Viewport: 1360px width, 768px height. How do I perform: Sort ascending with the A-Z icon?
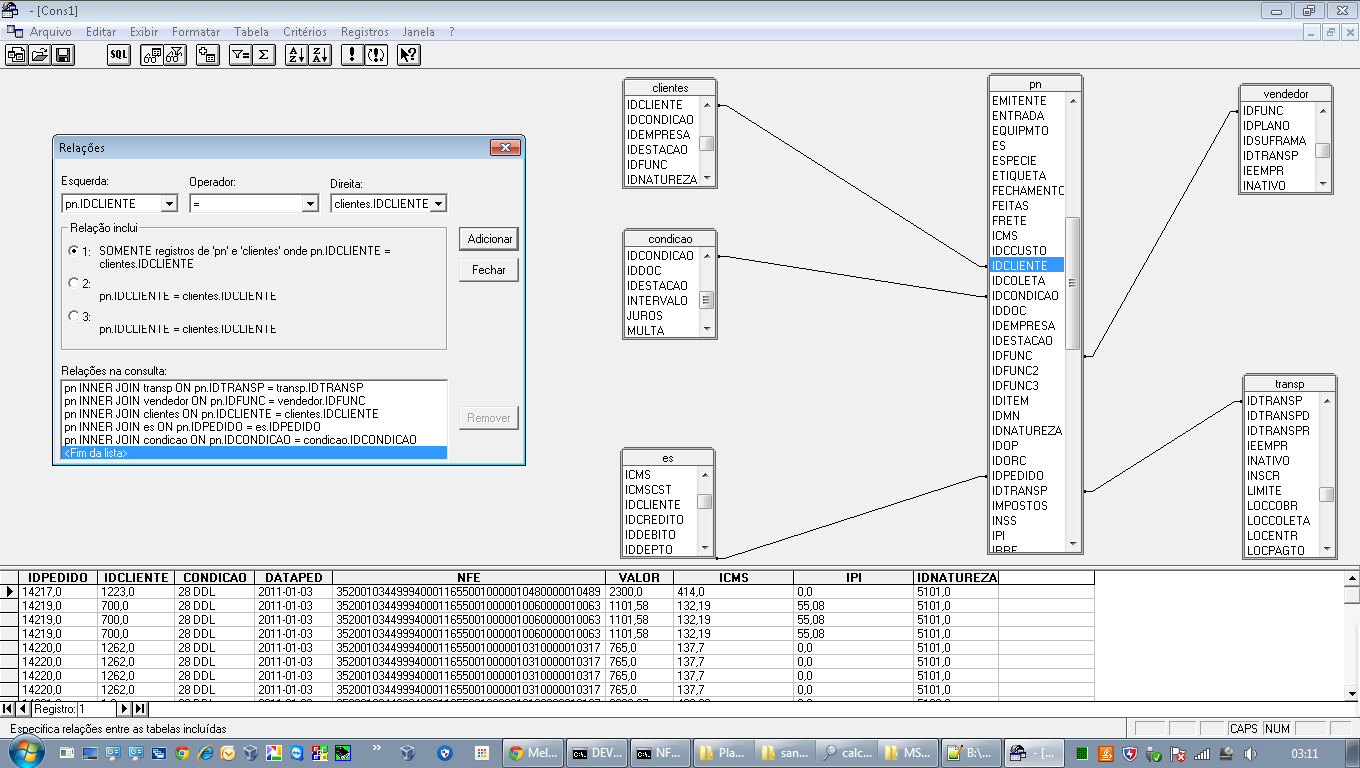point(295,55)
